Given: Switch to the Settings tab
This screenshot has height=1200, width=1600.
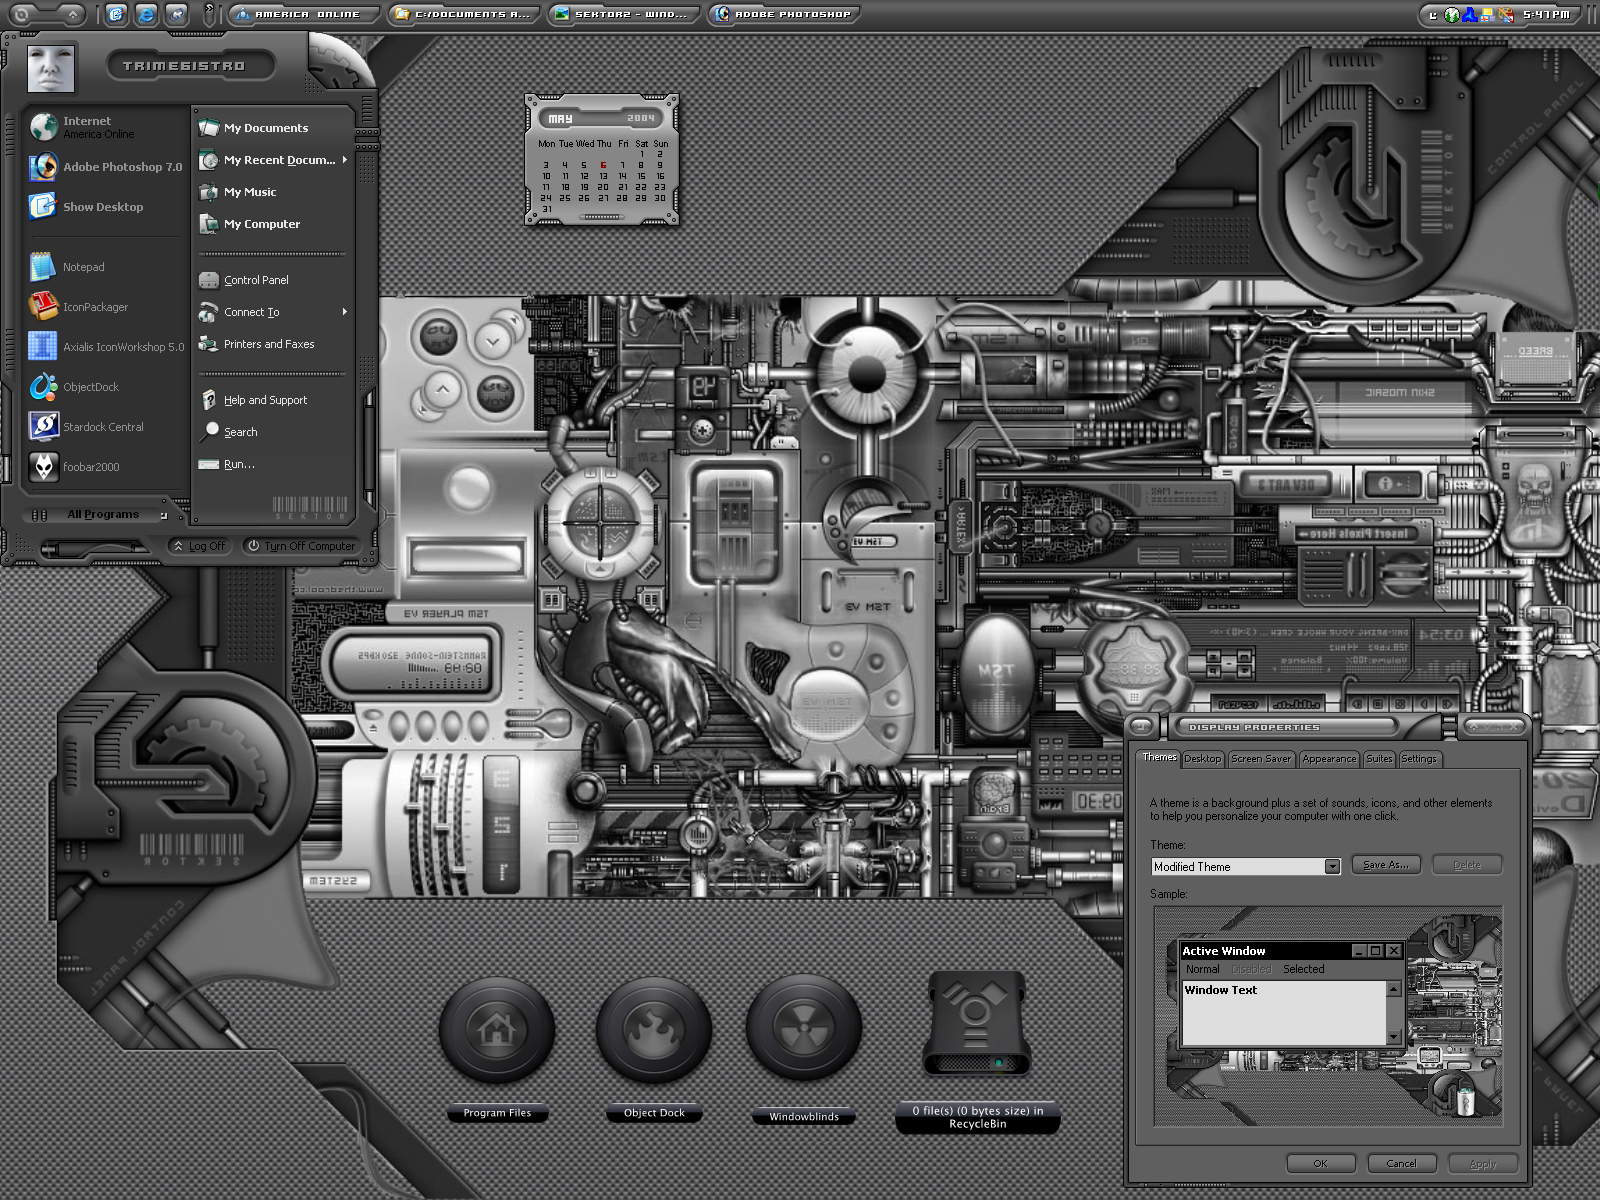Looking at the screenshot, I should point(1418,759).
